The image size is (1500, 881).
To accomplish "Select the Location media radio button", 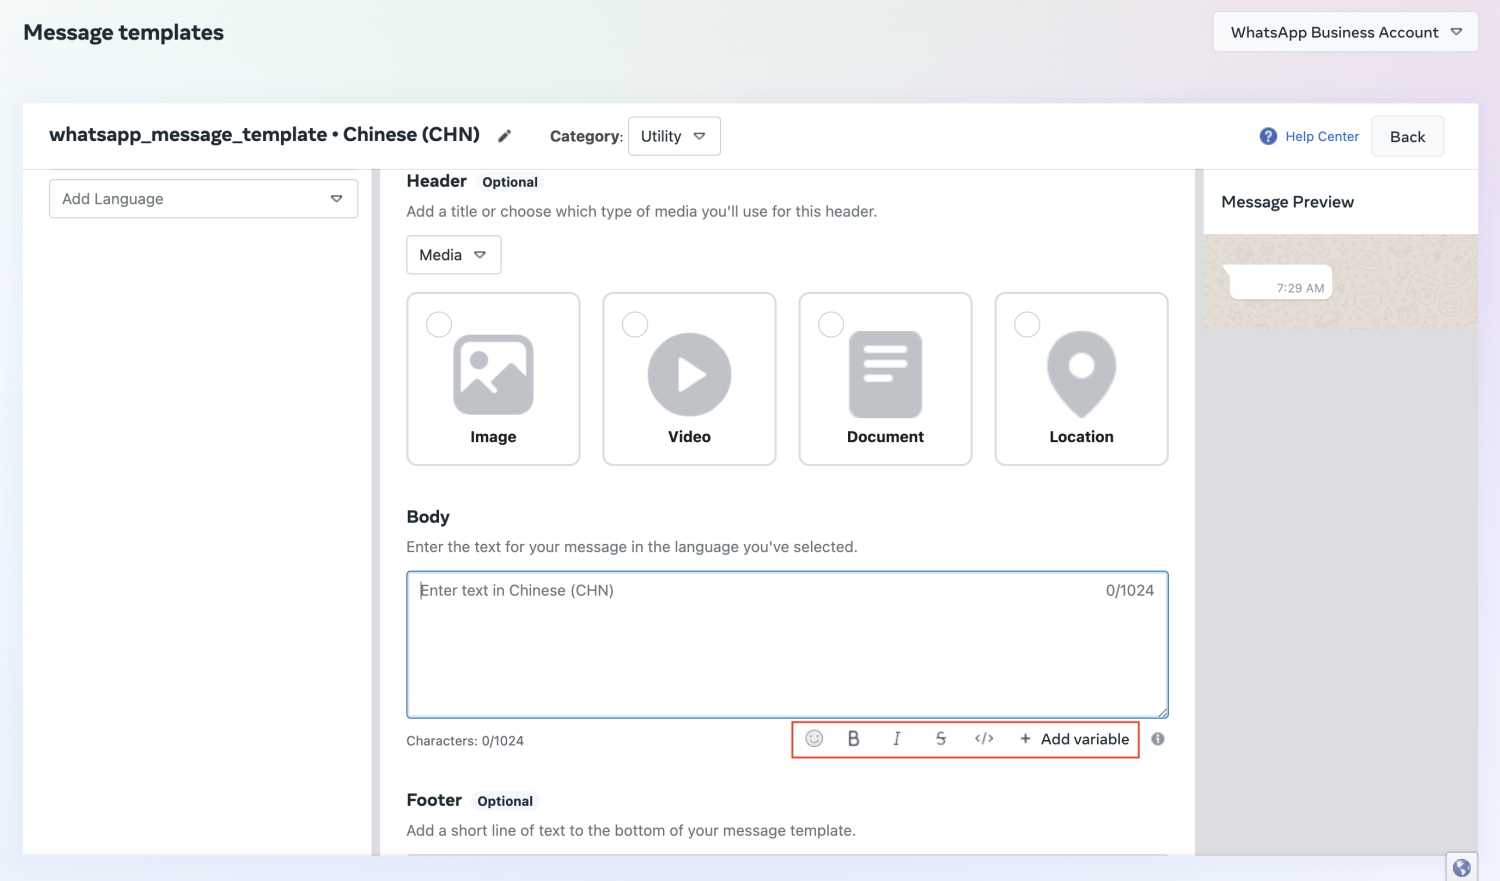I will (1027, 324).
